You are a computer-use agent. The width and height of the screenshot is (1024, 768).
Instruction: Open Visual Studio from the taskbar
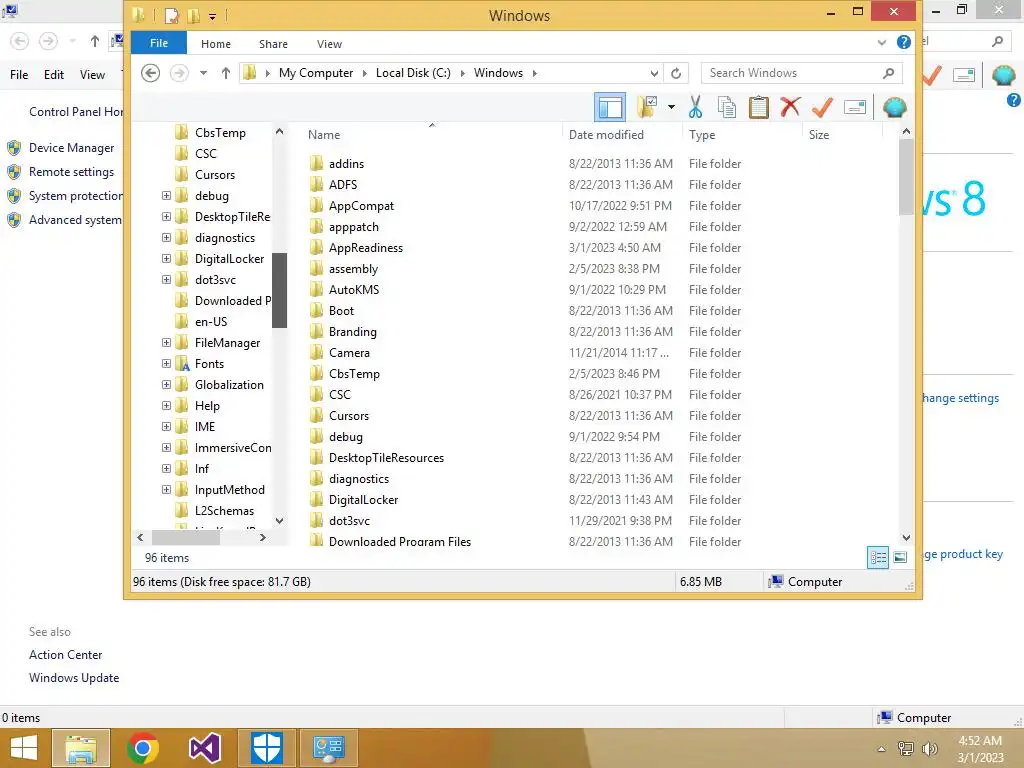tap(204, 748)
